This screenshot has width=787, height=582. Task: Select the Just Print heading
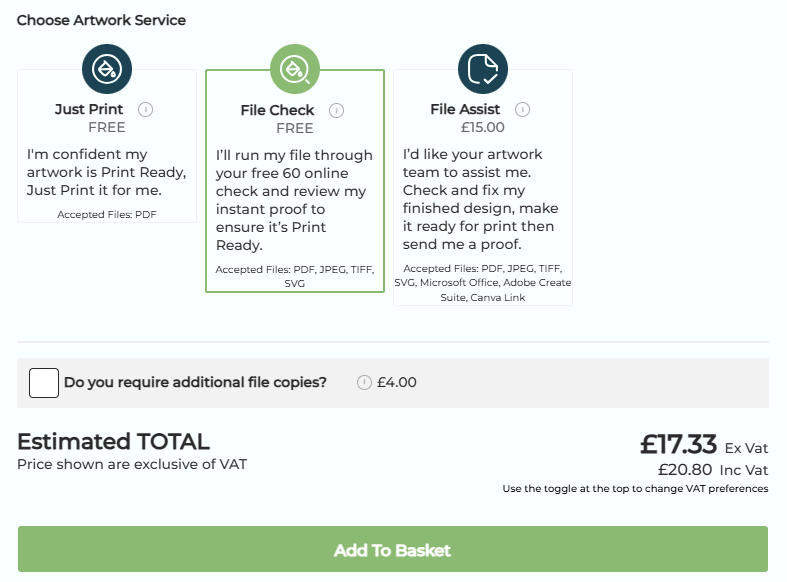[89, 110]
